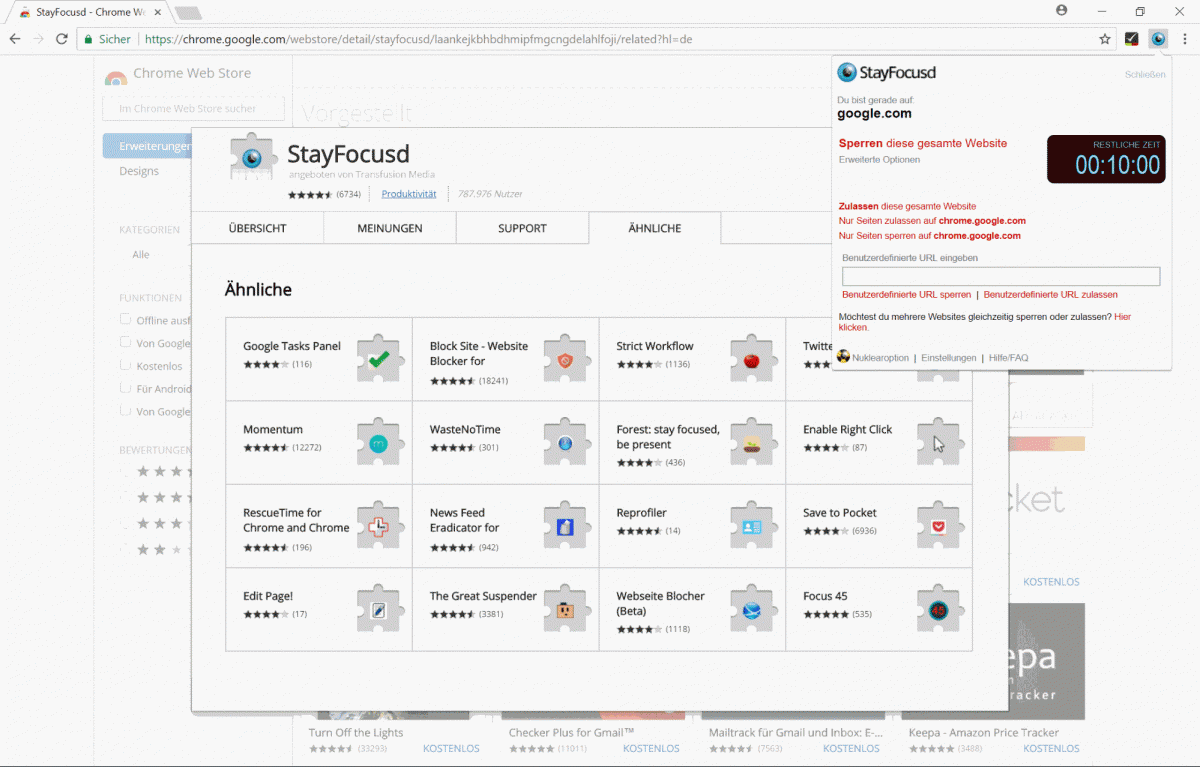The width and height of the screenshot is (1200, 767).
Task: Click the Reprofiler extension icon
Action: 752,525
